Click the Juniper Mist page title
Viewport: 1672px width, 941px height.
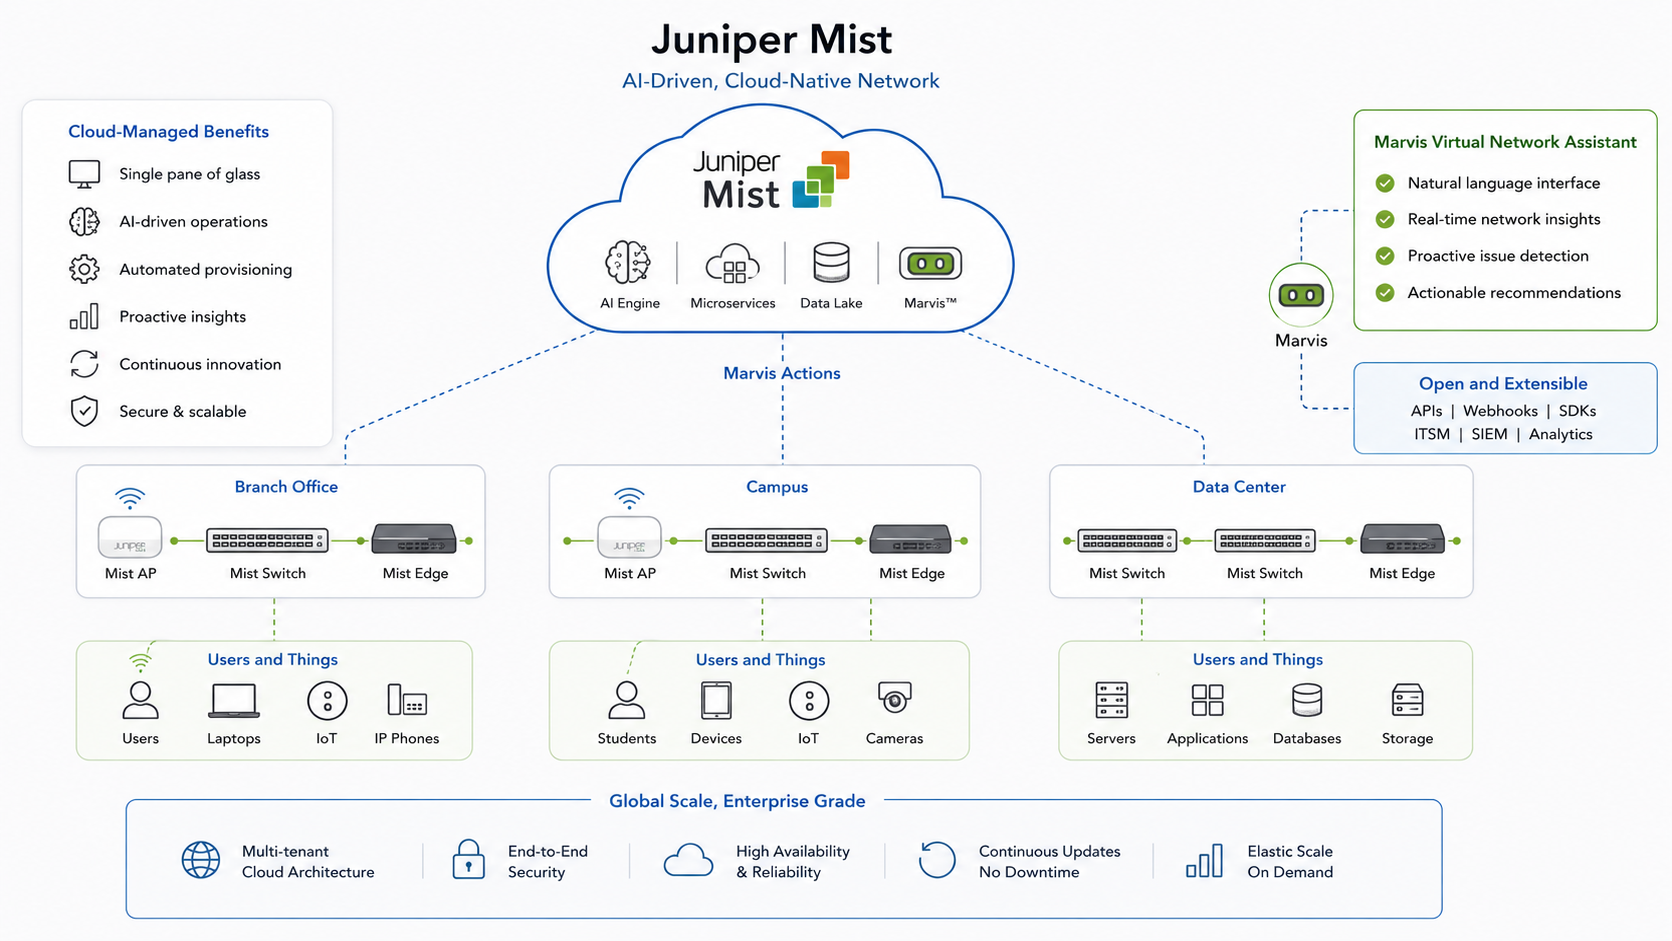772,40
